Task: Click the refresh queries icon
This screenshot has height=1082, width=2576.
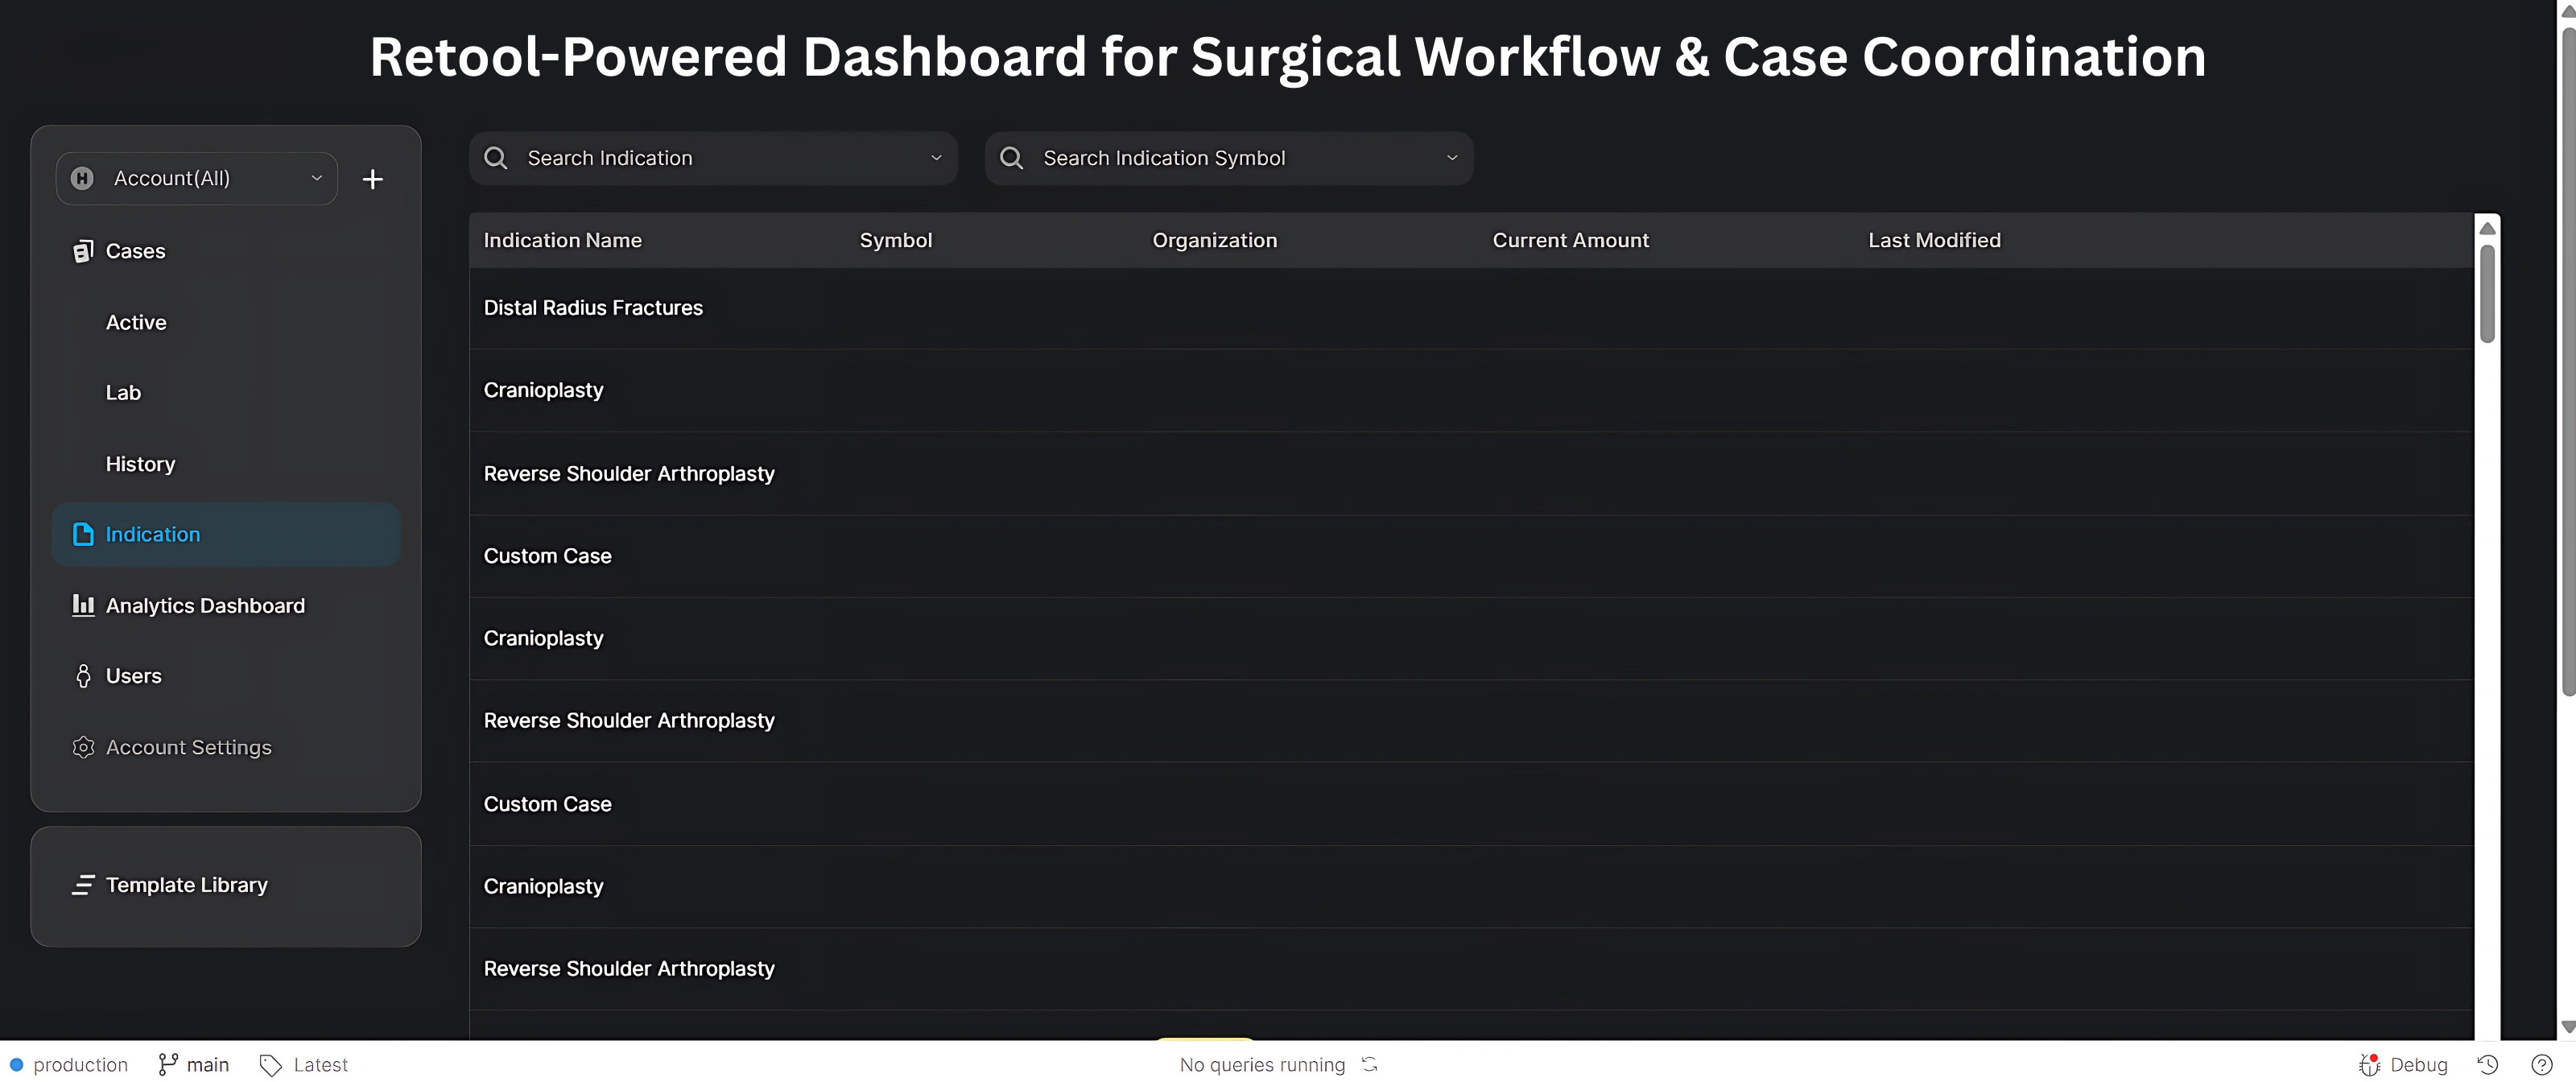Action: [1370, 1065]
